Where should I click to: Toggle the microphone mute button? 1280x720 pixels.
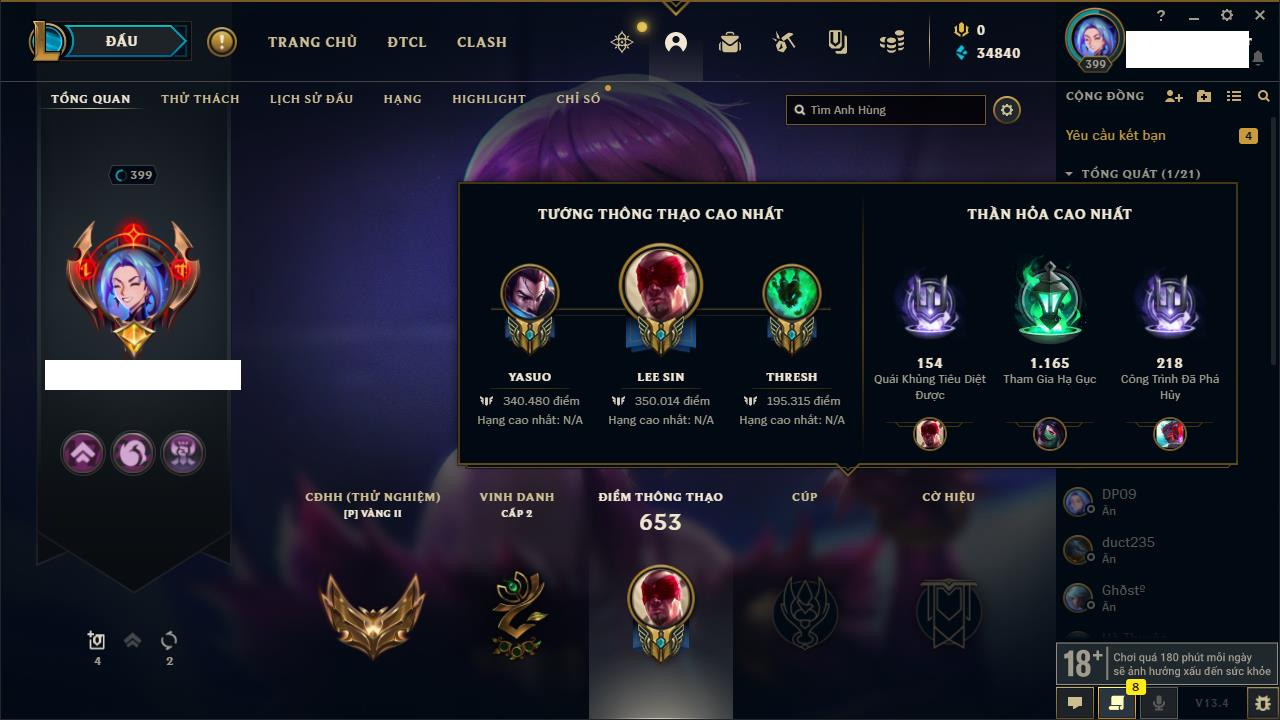pos(1158,703)
